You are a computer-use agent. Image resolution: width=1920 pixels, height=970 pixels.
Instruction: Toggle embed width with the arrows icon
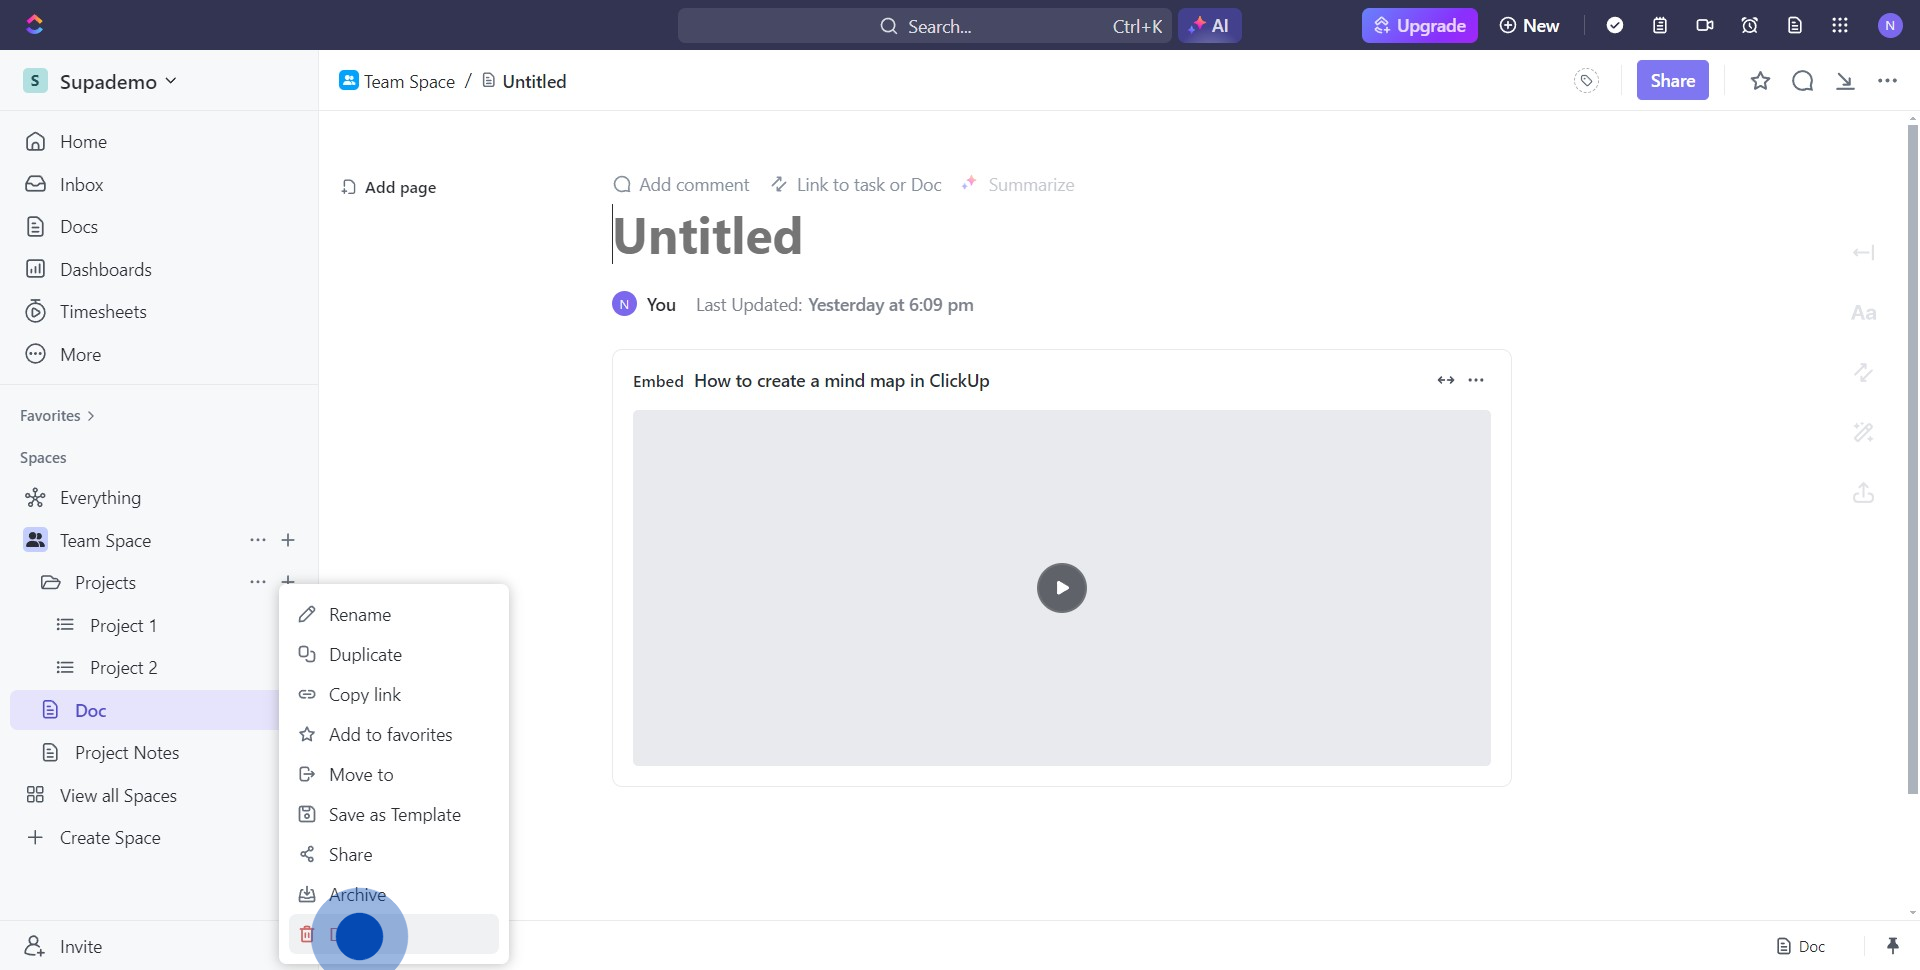click(x=1445, y=380)
